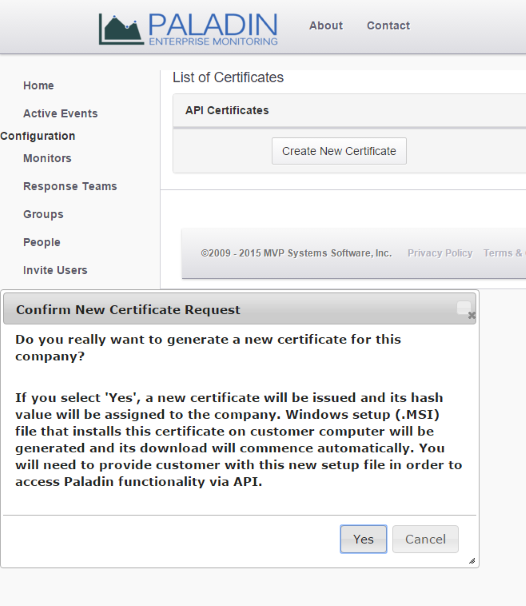Click the 'Do you really want' question text
Image resolution: width=526 pixels, height=606 pixels.
click(x=208, y=347)
